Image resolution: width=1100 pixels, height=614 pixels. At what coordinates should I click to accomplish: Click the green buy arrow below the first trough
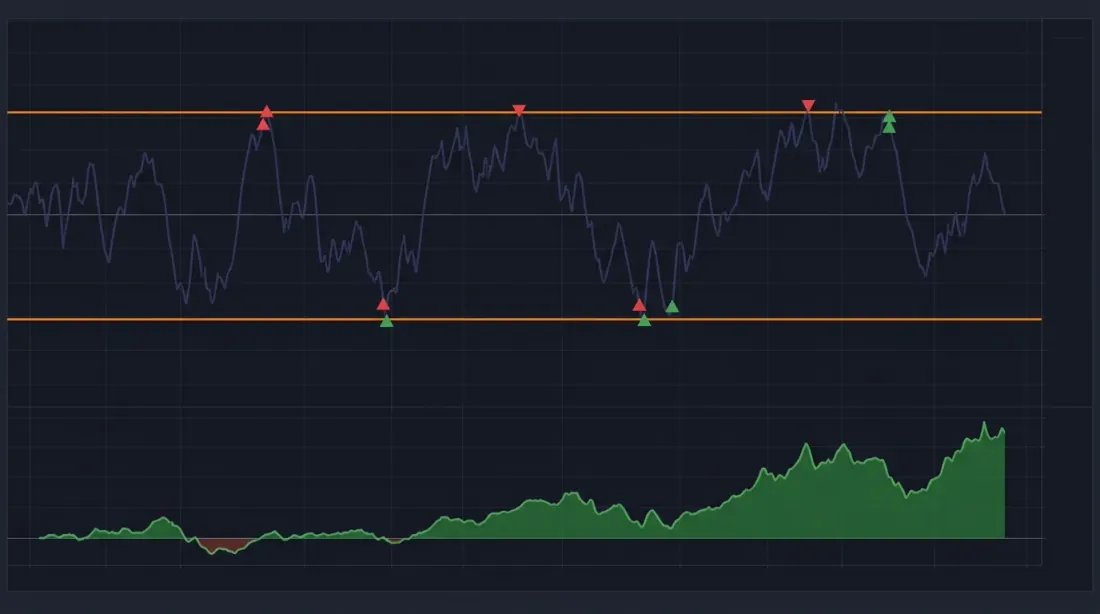click(385, 322)
